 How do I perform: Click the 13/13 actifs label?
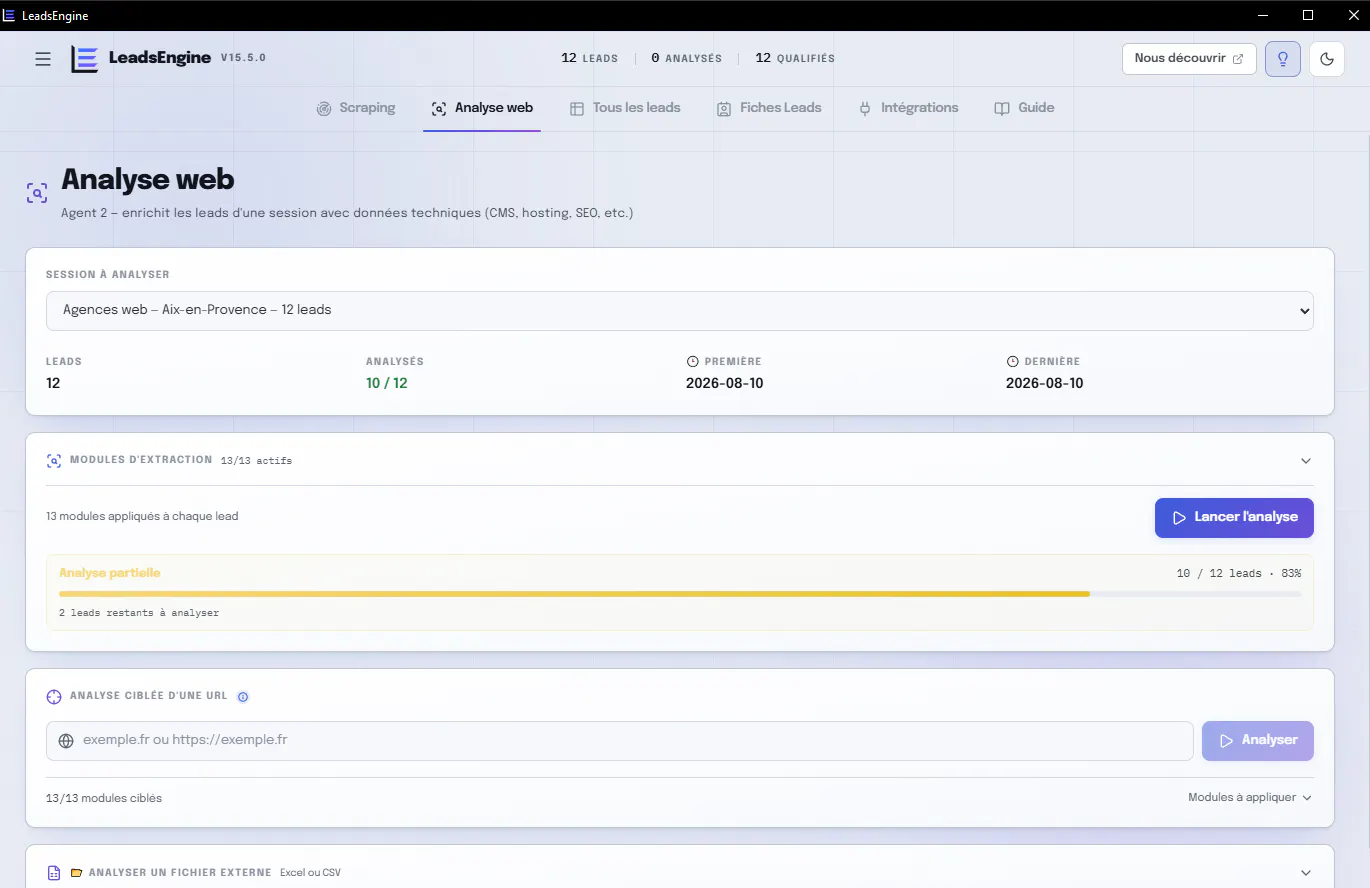256,461
